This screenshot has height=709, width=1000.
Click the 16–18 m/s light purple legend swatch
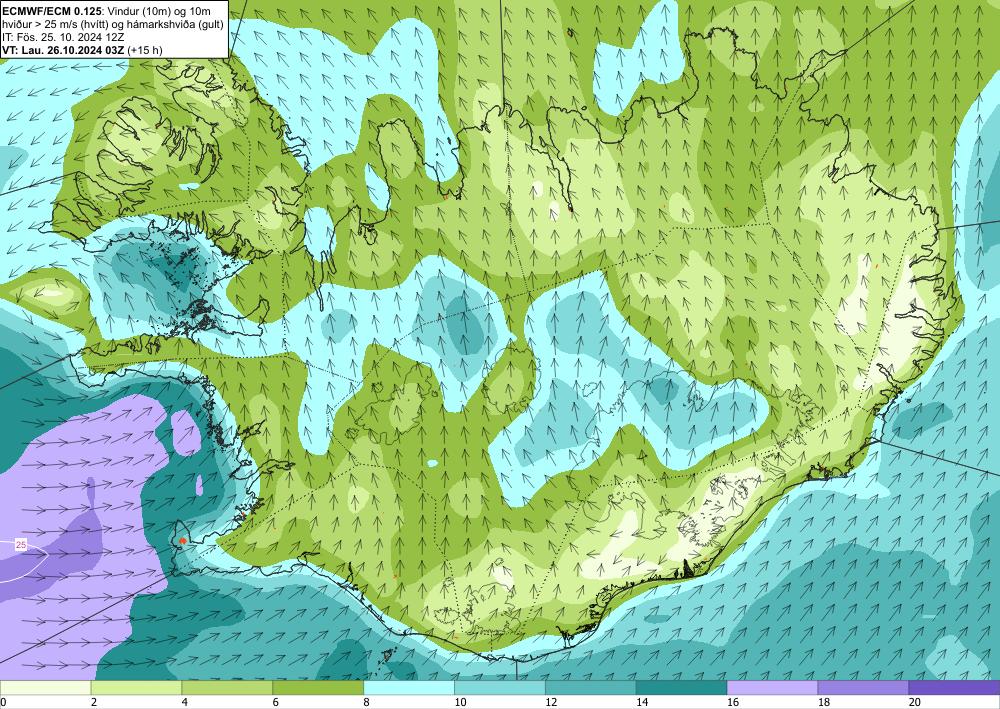(x=772, y=688)
